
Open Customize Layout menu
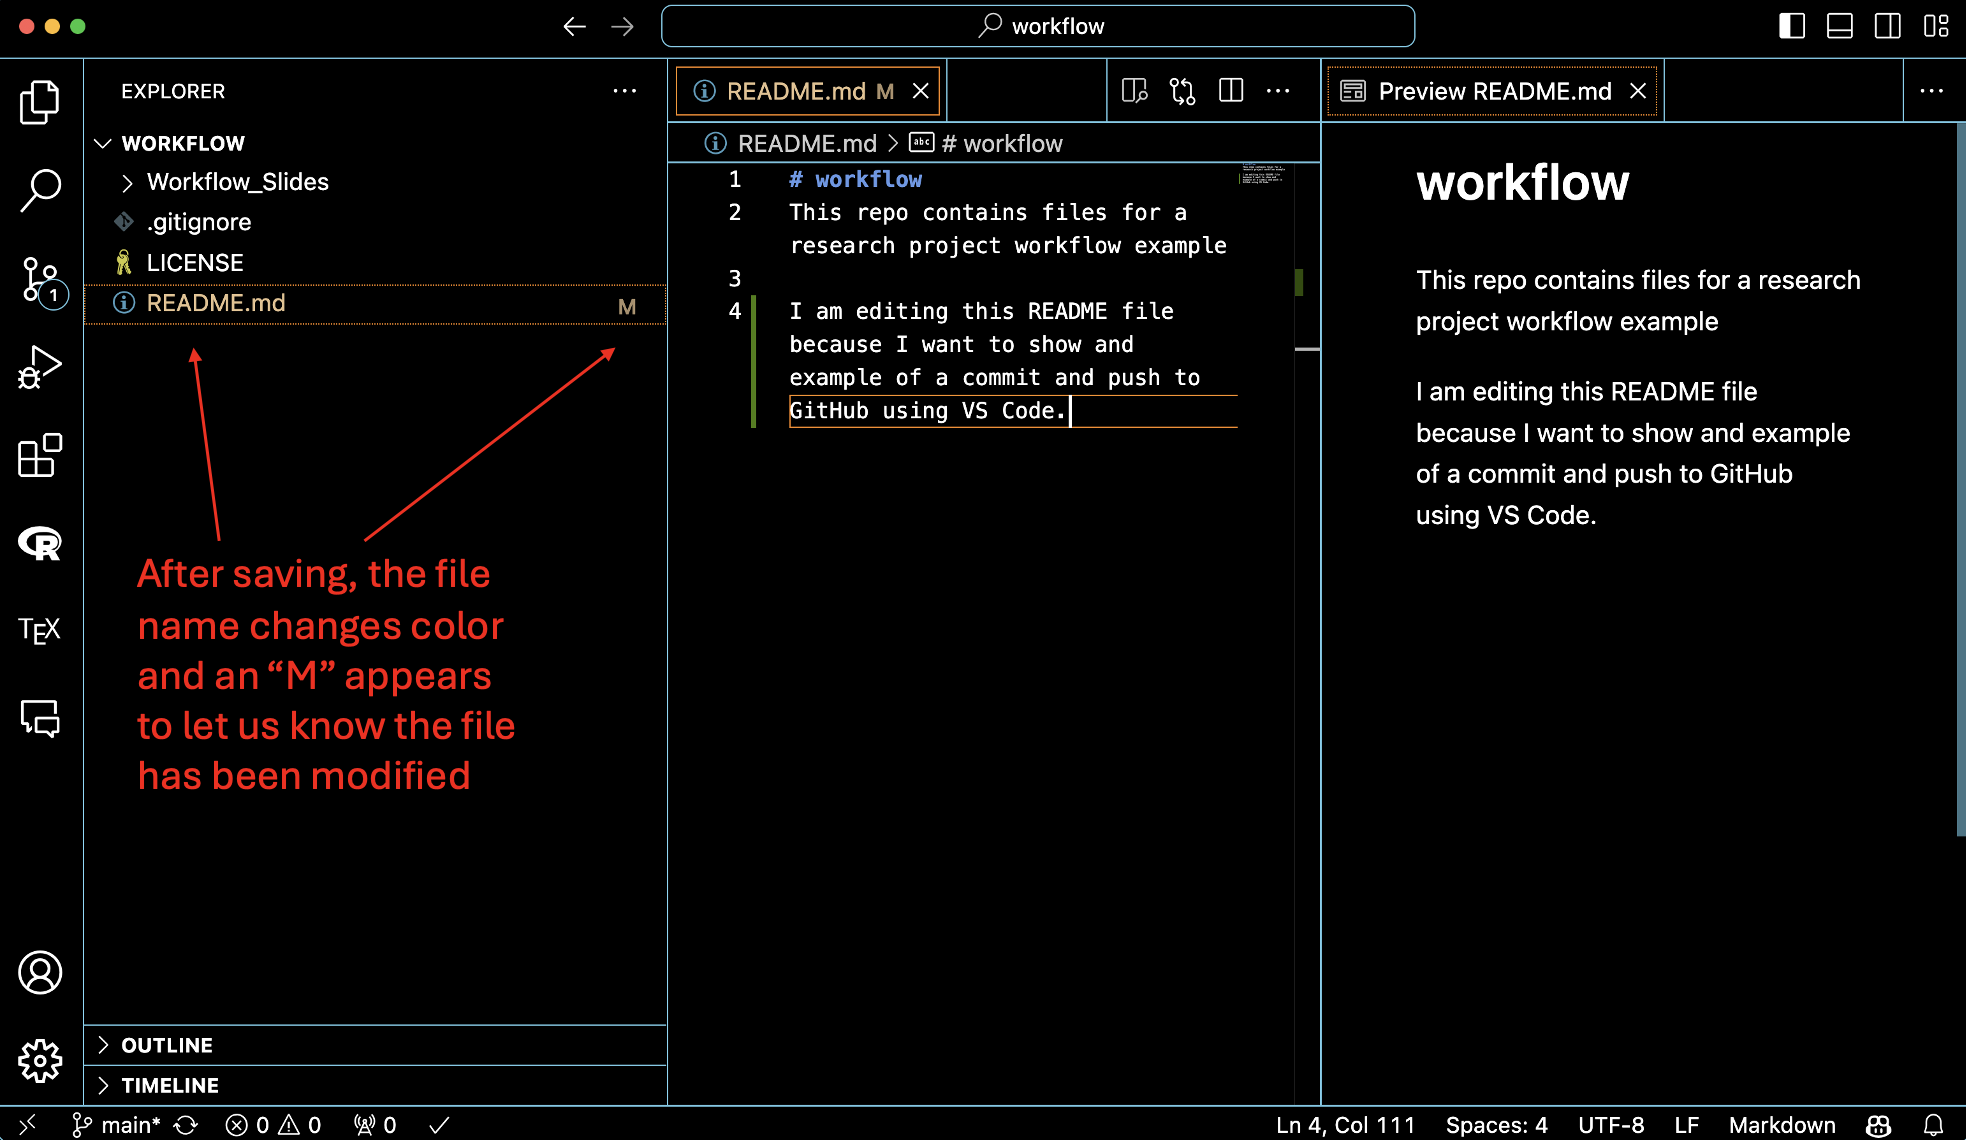click(x=1936, y=26)
